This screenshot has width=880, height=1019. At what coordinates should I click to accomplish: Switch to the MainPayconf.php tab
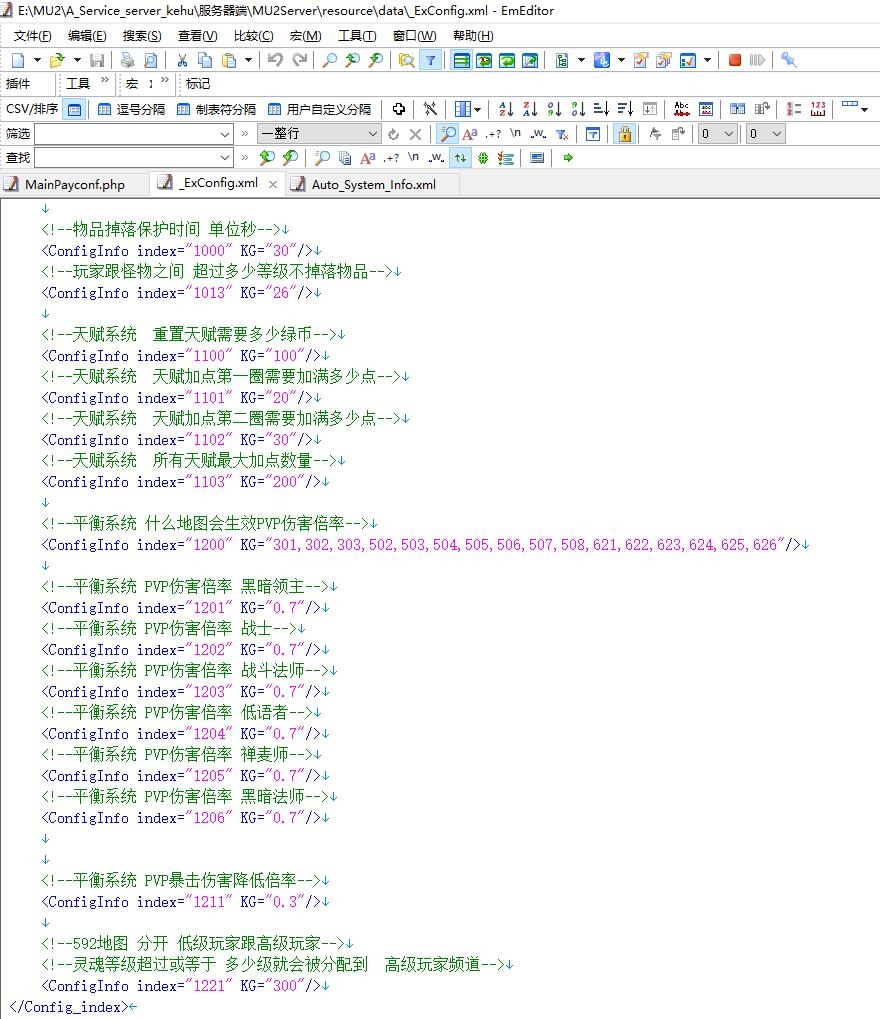click(75, 185)
